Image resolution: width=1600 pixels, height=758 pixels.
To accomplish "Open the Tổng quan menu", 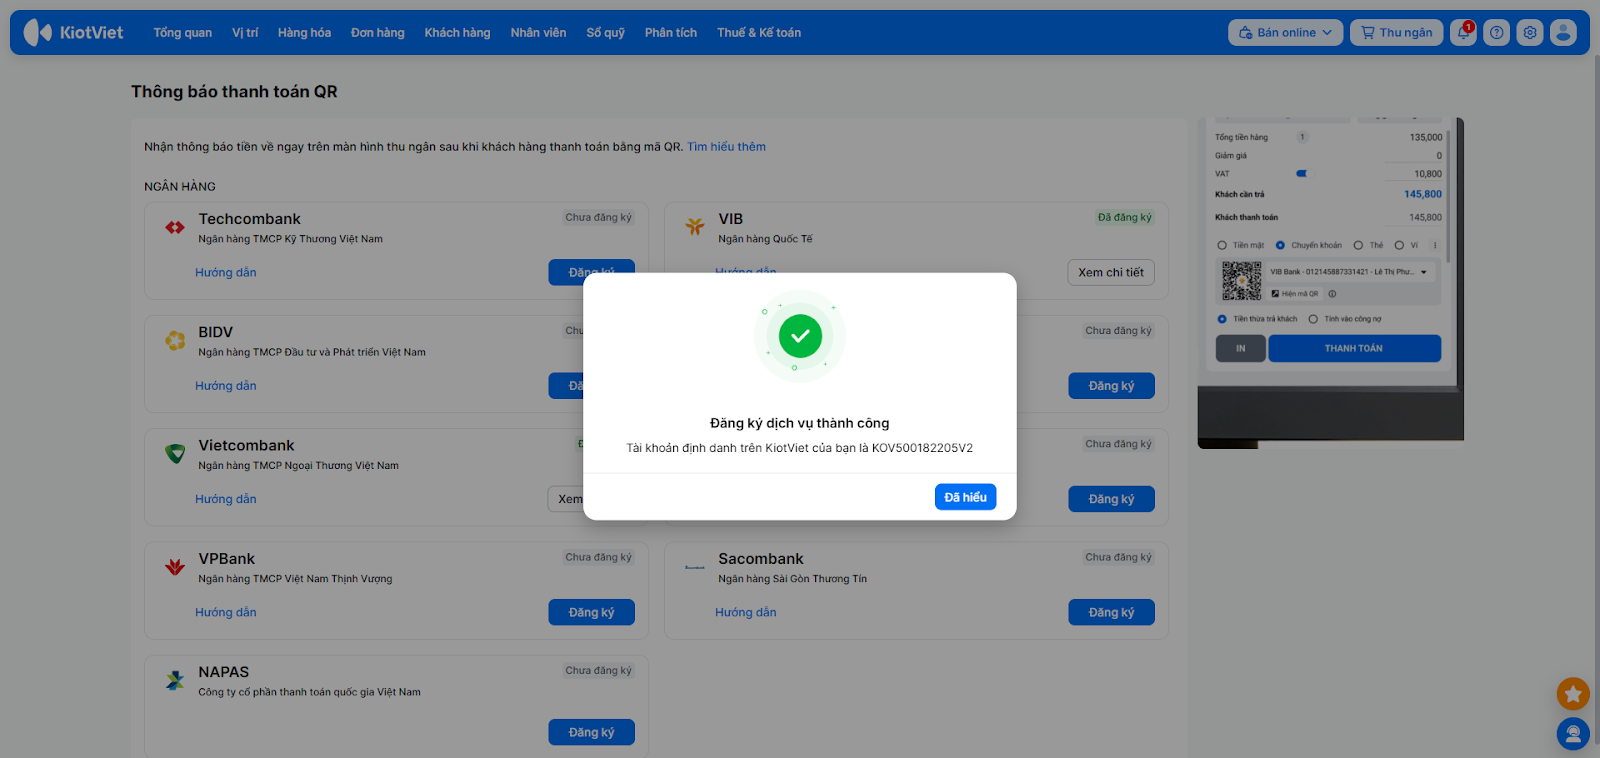I will click(x=183, y=32).
